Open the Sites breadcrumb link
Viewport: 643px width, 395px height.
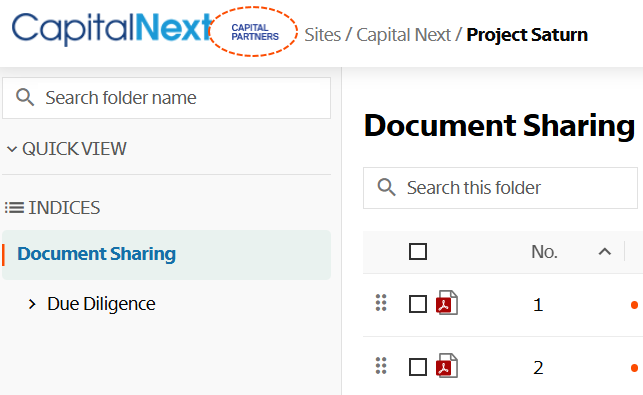(x=322, y=34)
